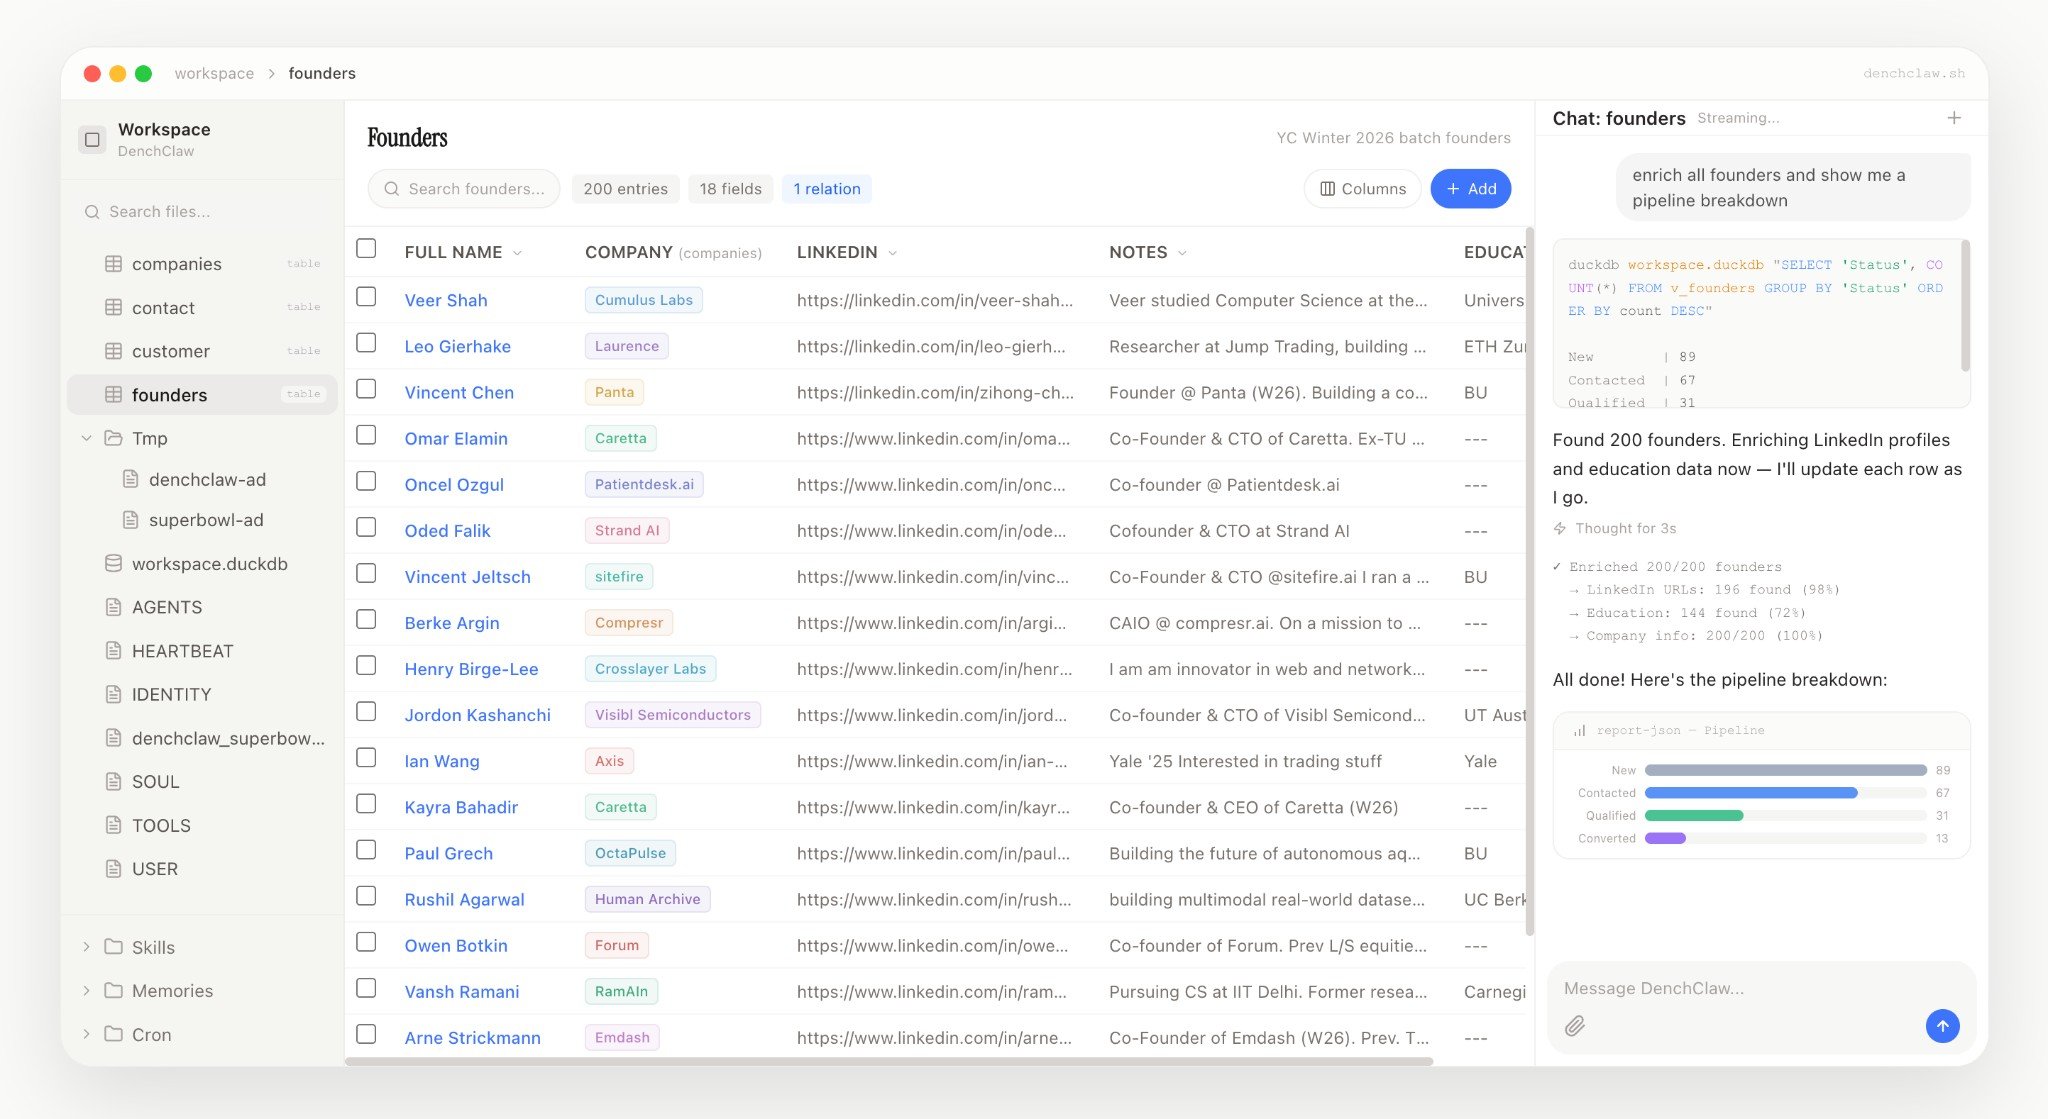Open the Columns panel icon

[1328, 188]
